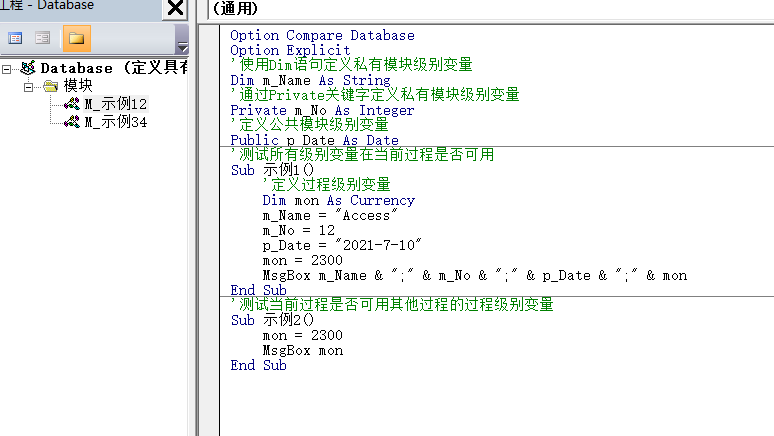This screenshot has width=774, height=436.
Task: Click the line 'p_Date = "2021-7-10"'
Action: coord(342,245)
